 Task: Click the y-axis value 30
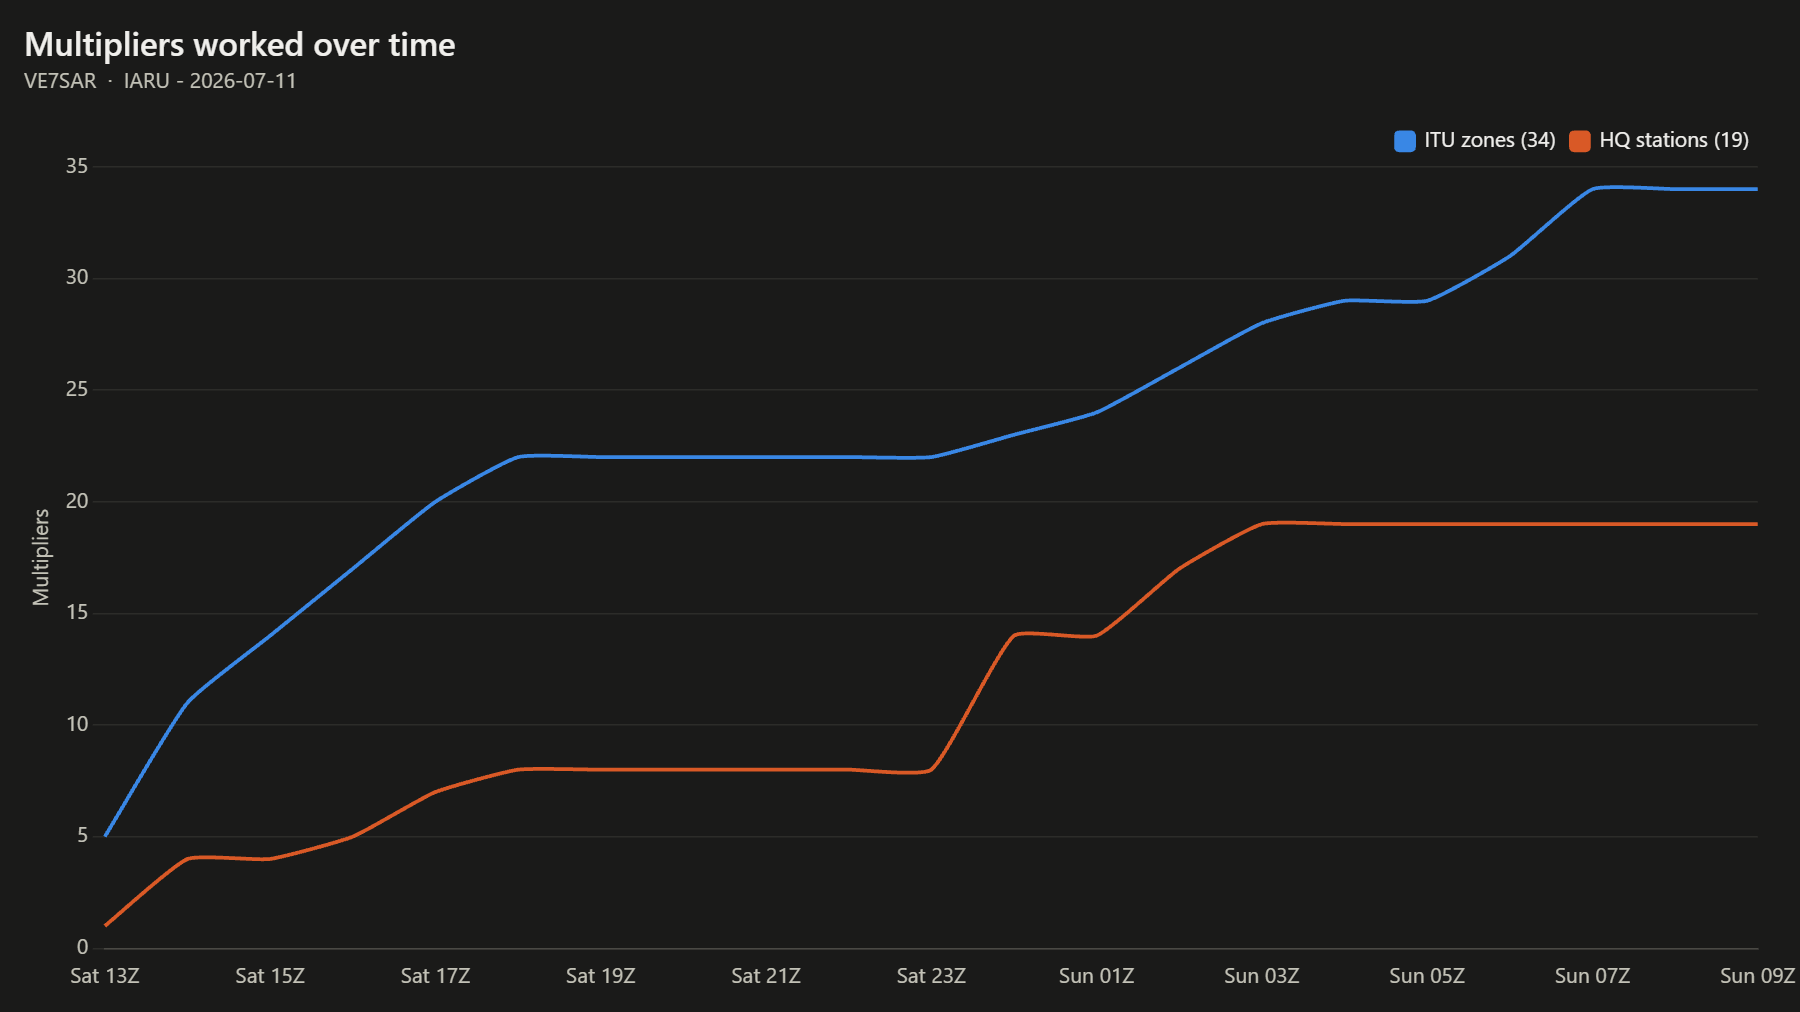click(77, 277)
